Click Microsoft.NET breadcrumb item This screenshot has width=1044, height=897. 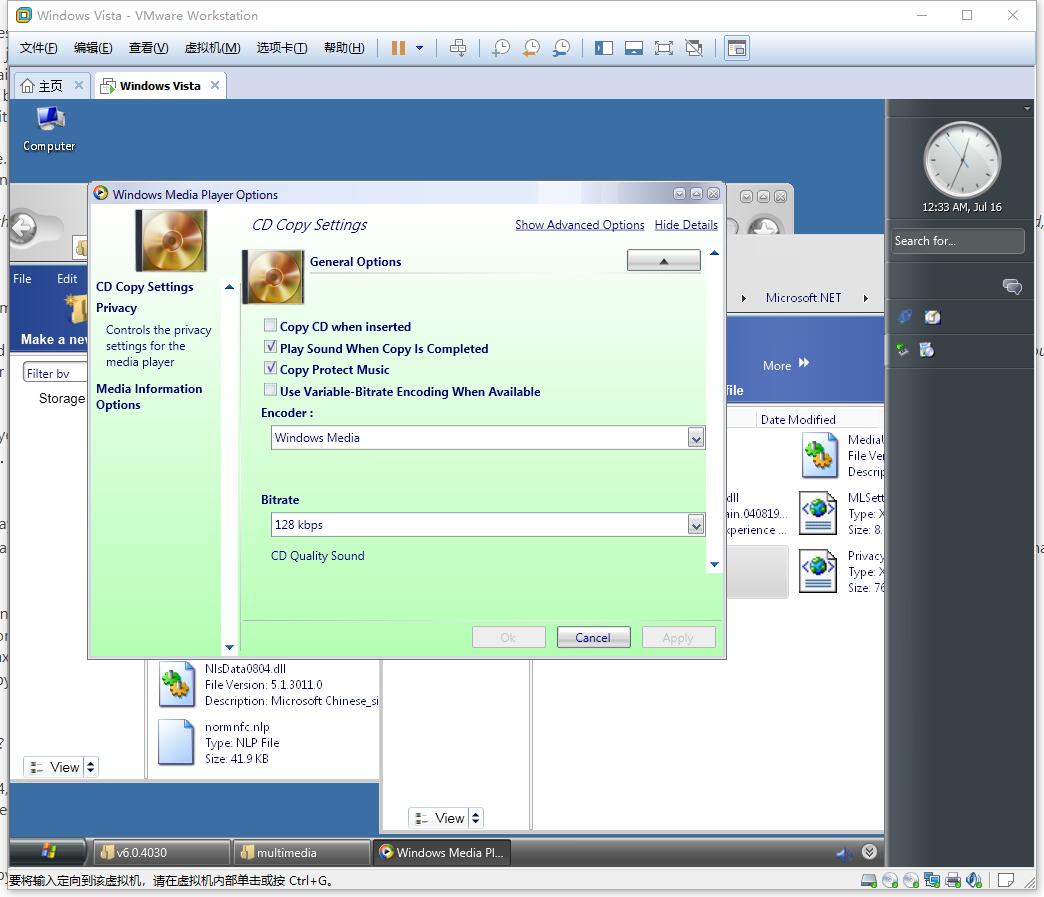coord(803,298)
